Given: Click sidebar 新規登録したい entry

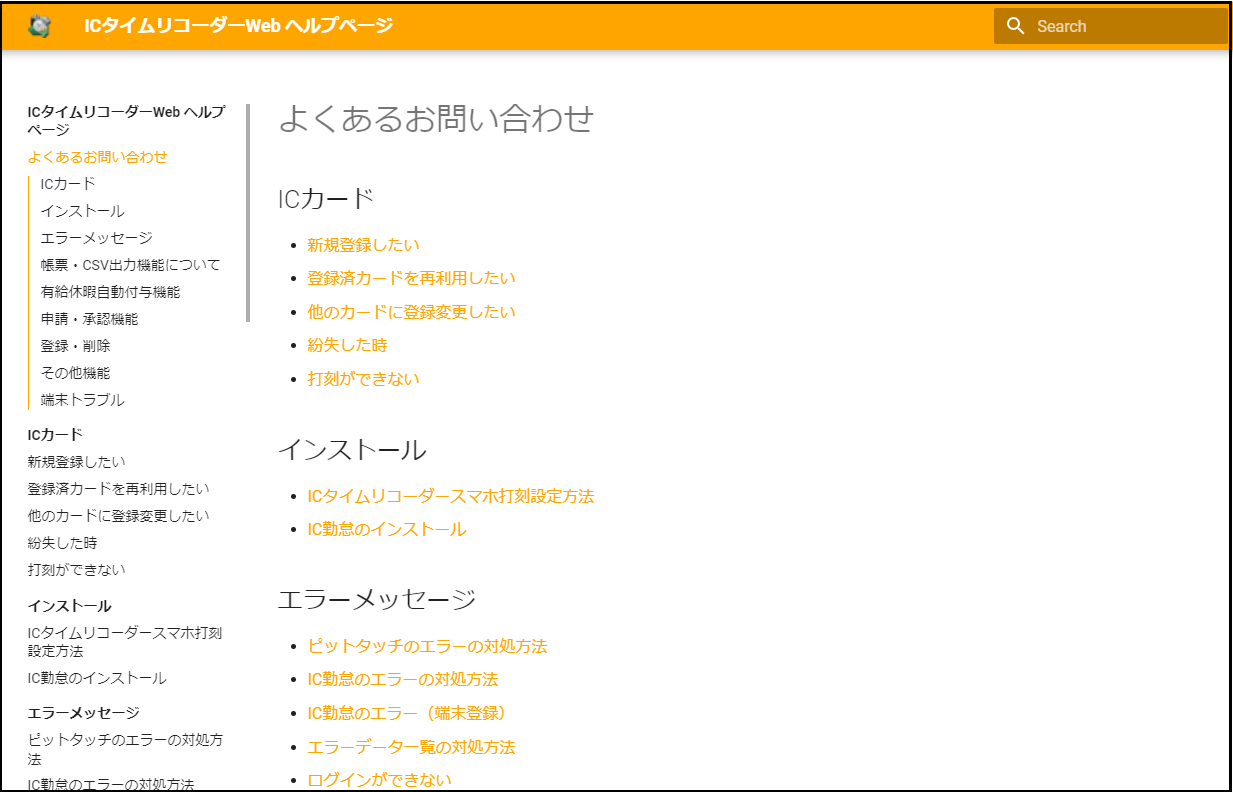Looking at the screenshot, I should click(x=77, y=462).
